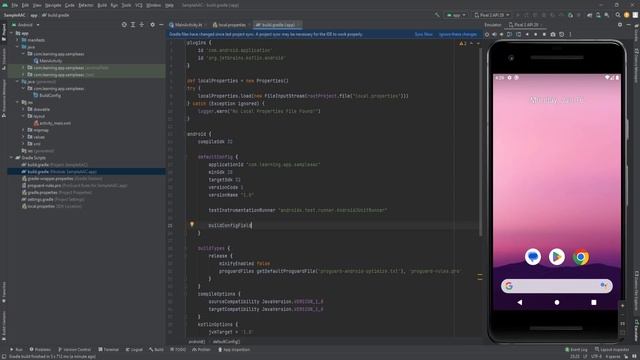Click the Expand All icon in Project panel

(x=133, y=25)
